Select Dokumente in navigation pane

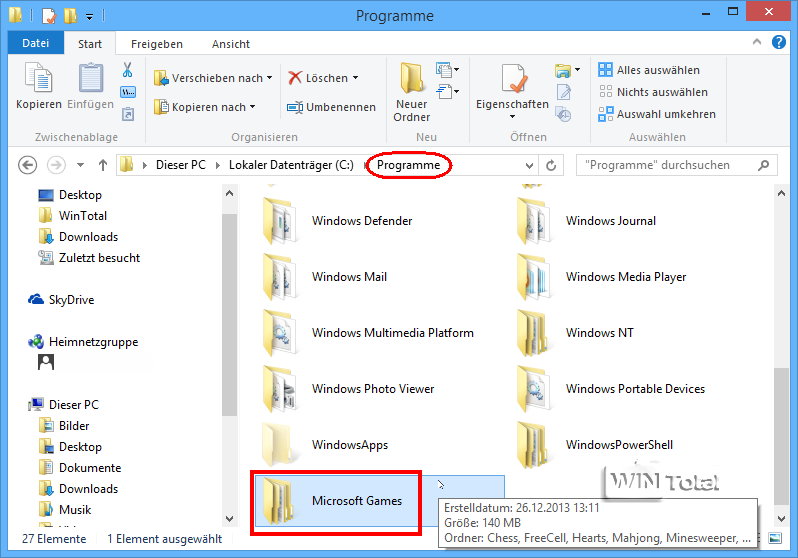point(80,468)
